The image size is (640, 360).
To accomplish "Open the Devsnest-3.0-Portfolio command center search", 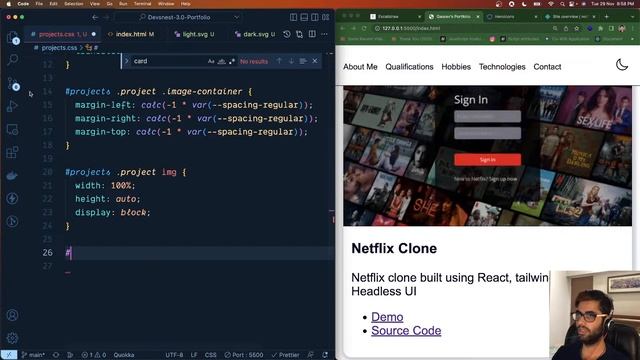I will click(x=178, y=17).
